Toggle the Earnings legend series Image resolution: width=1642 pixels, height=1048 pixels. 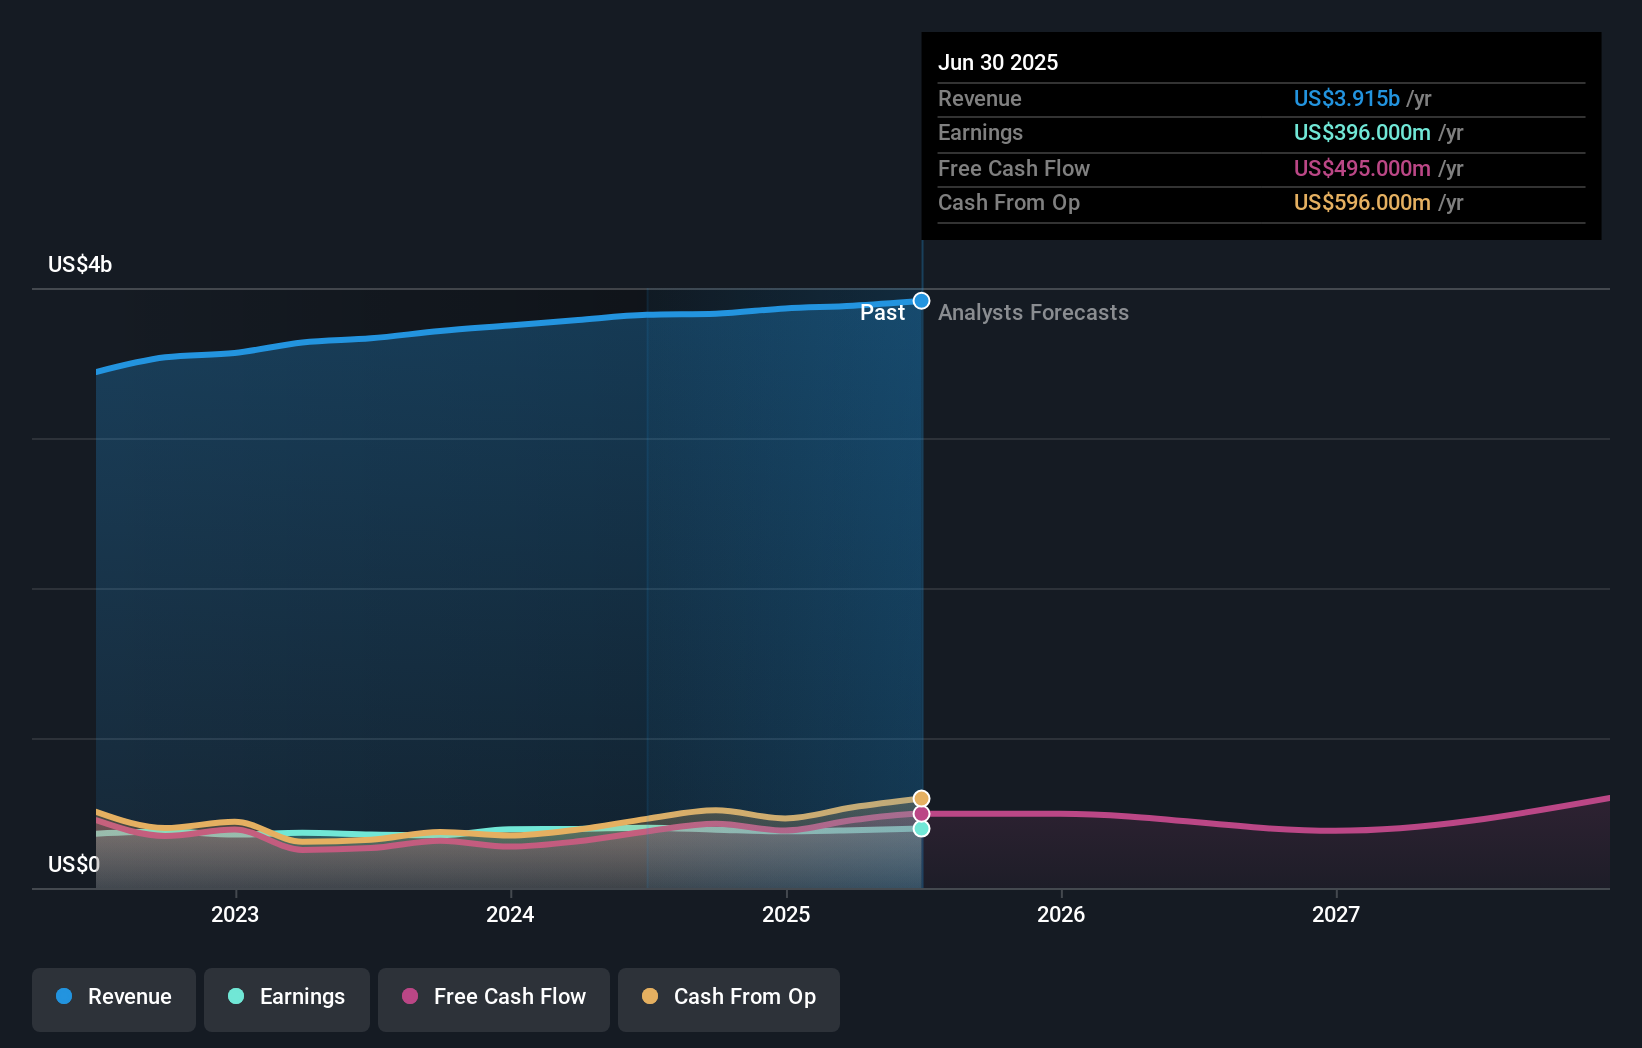tap(287, 997)
